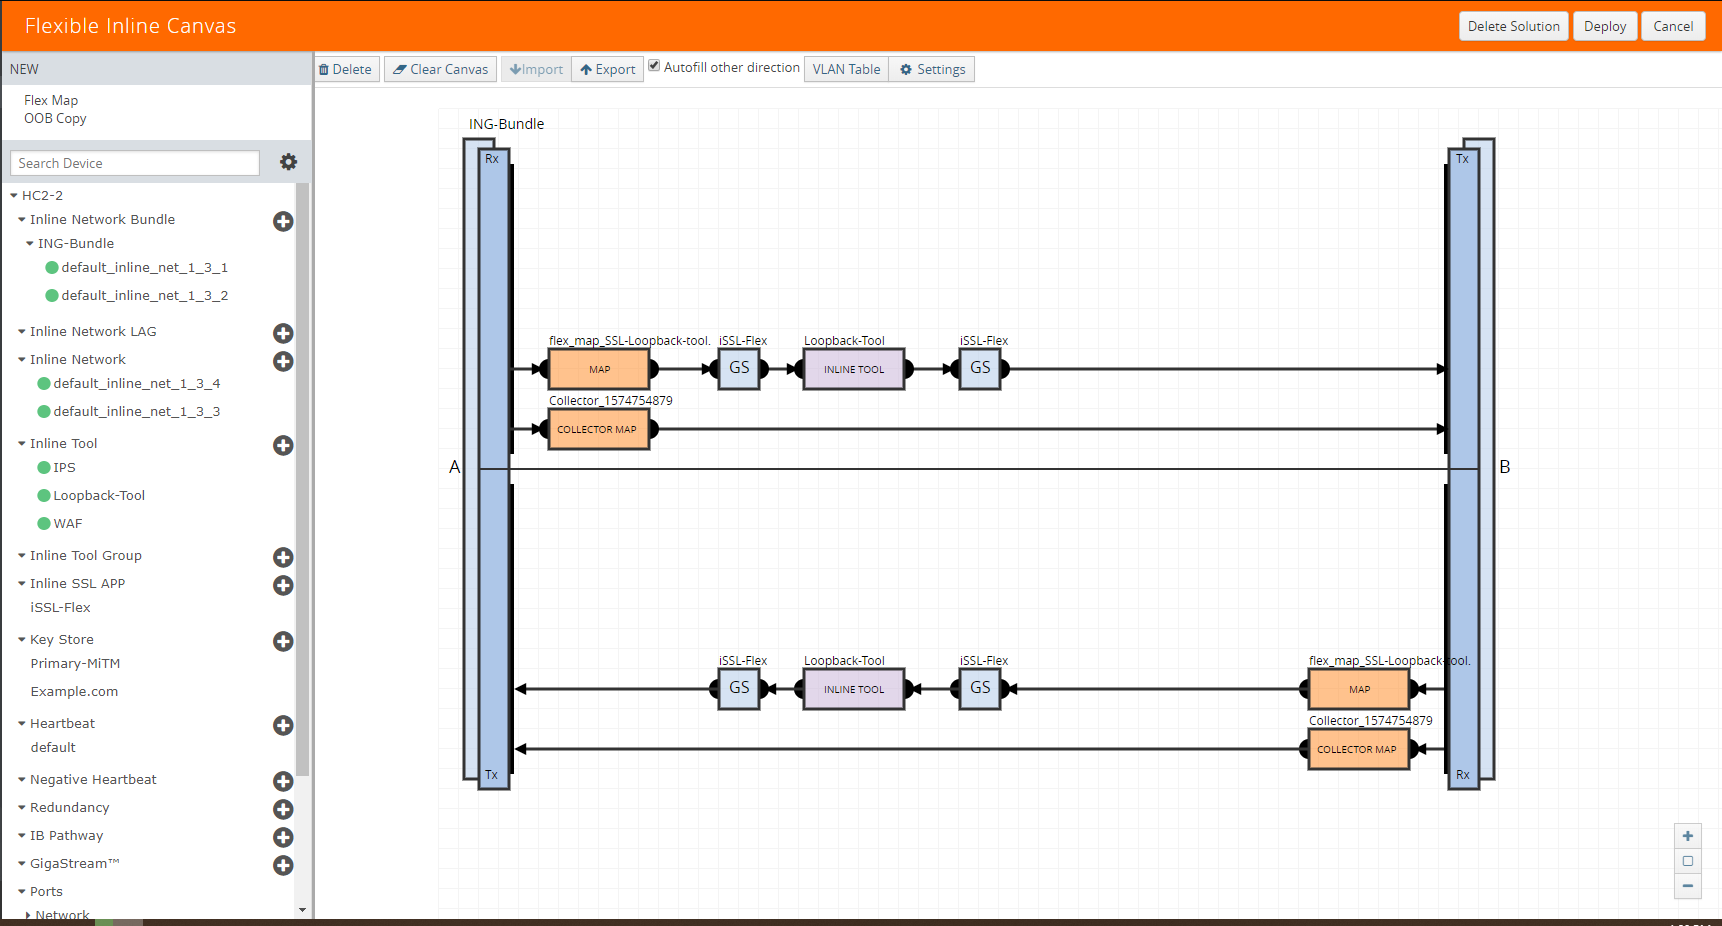The height and width of the screenshot is (926, 1722).
Task: Add a new GigaStream entry
Action: point(283,865)
